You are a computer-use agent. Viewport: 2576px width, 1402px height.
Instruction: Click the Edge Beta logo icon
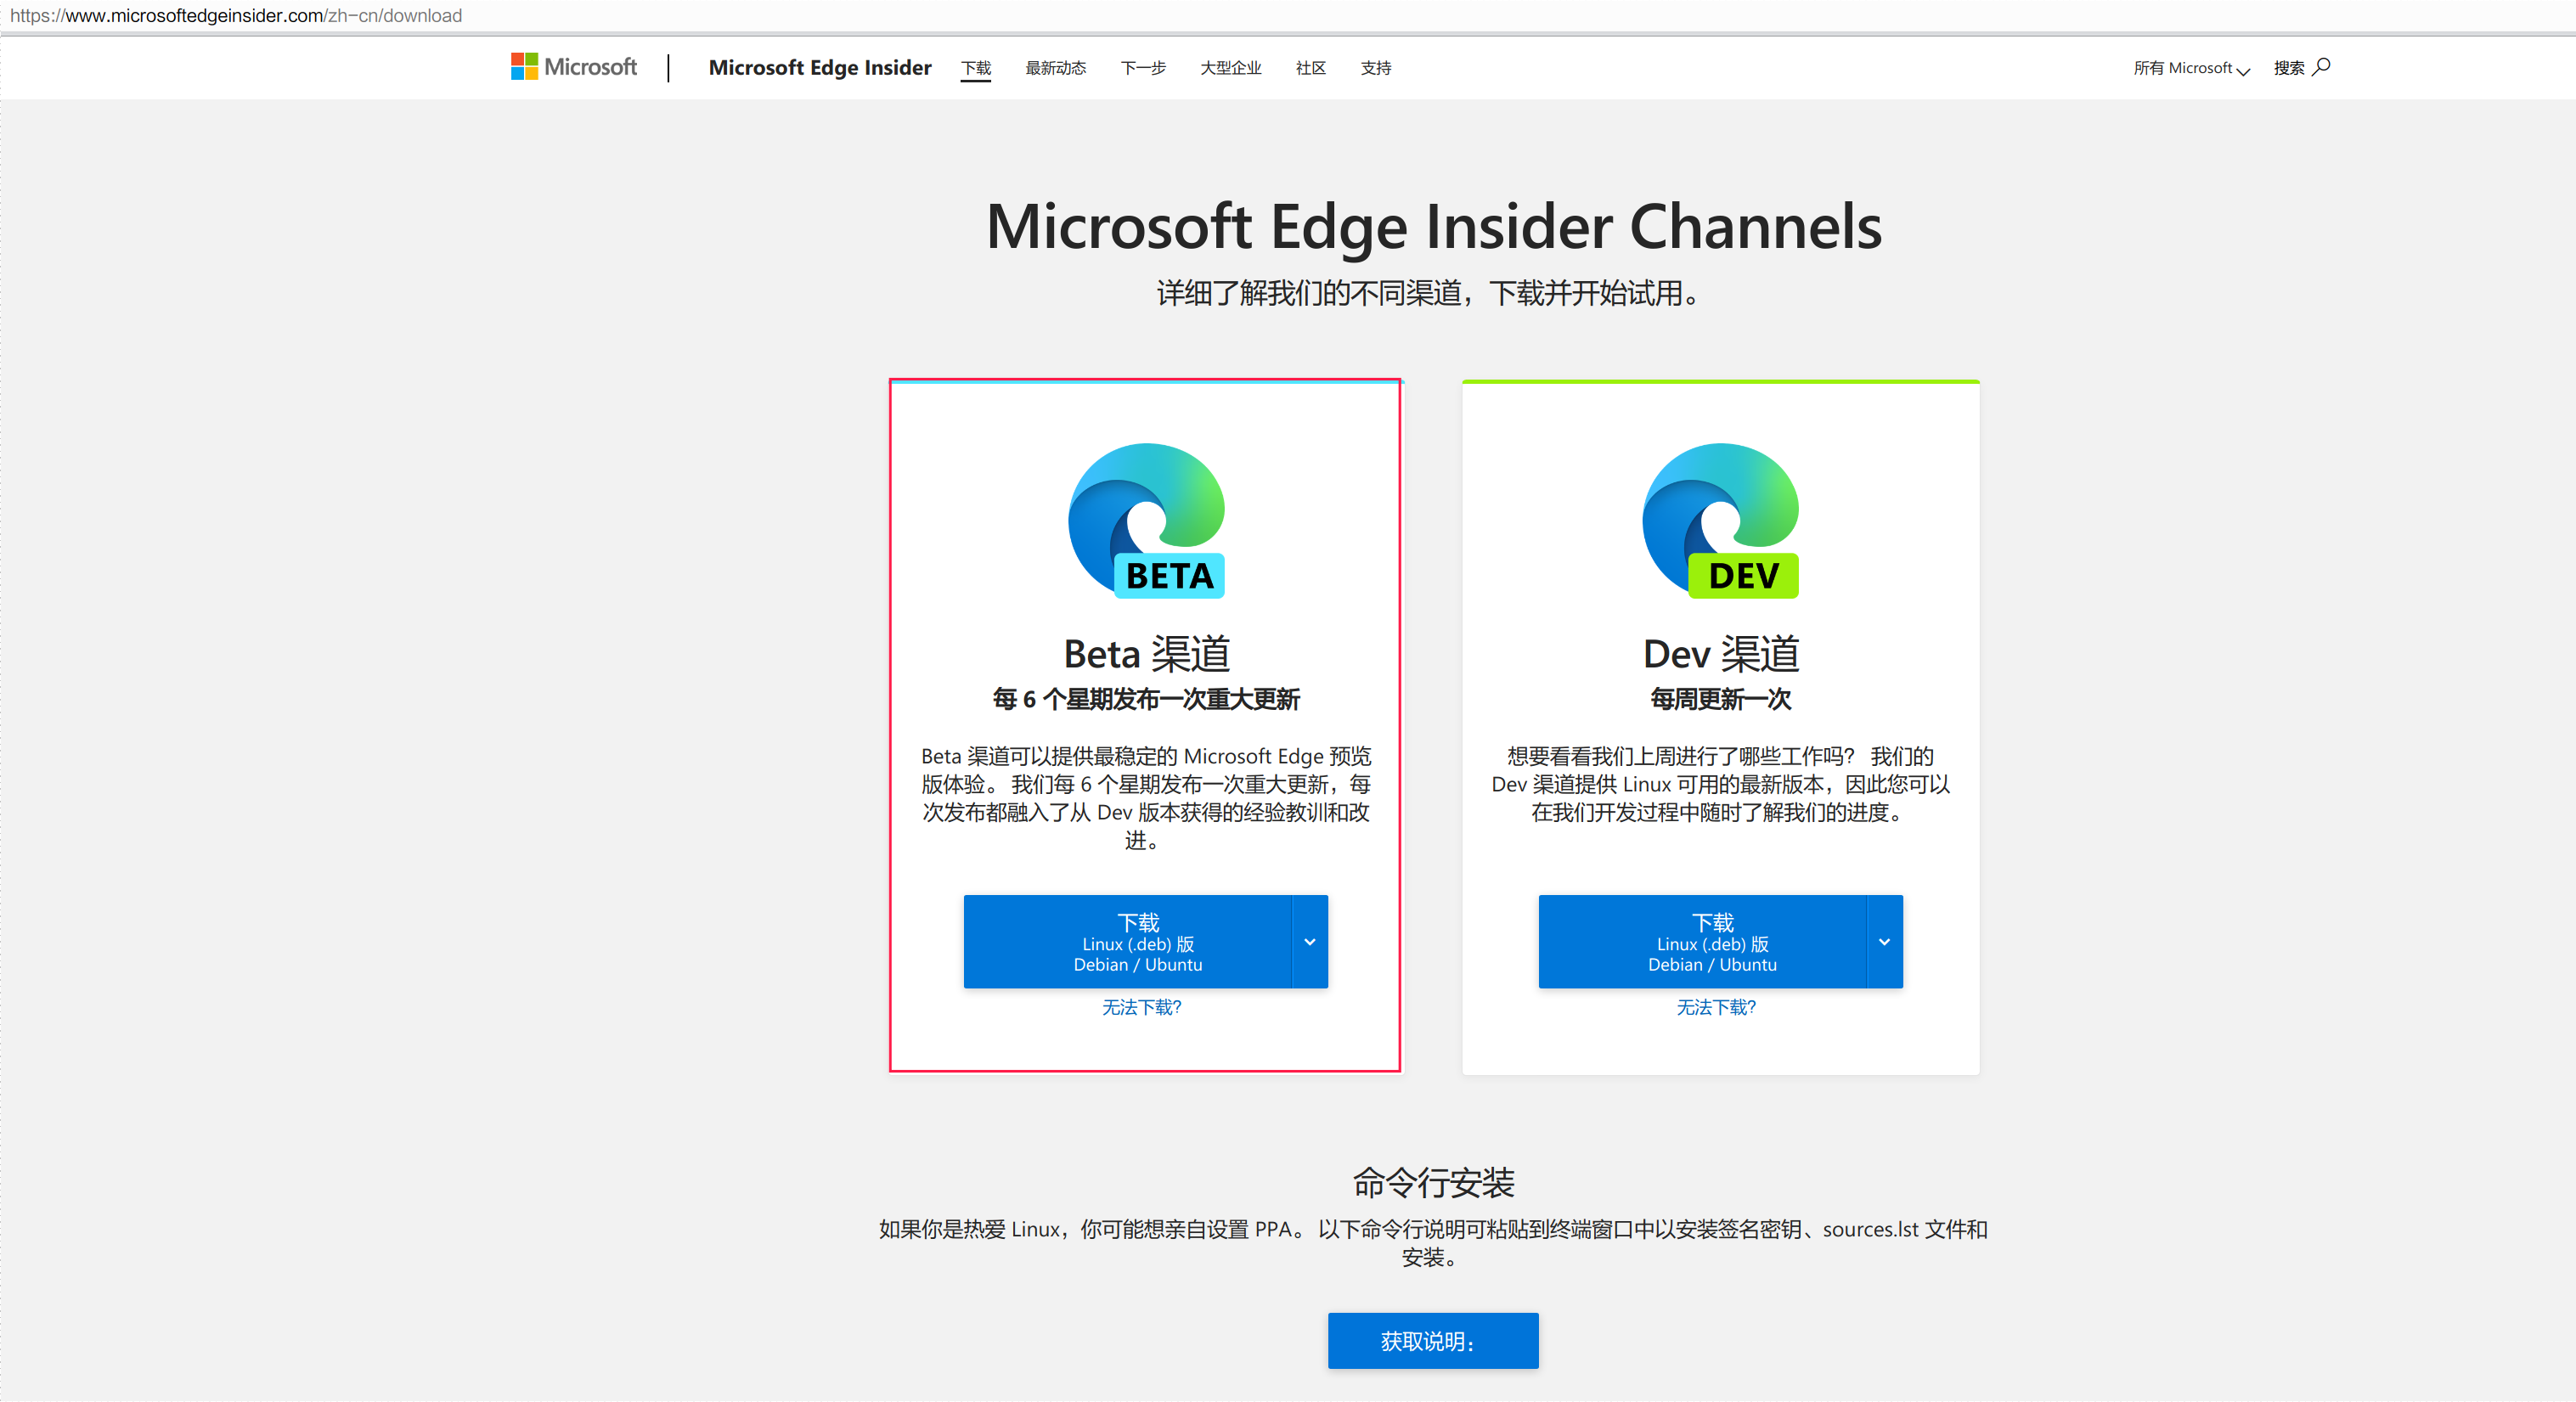pos(1146,520)
